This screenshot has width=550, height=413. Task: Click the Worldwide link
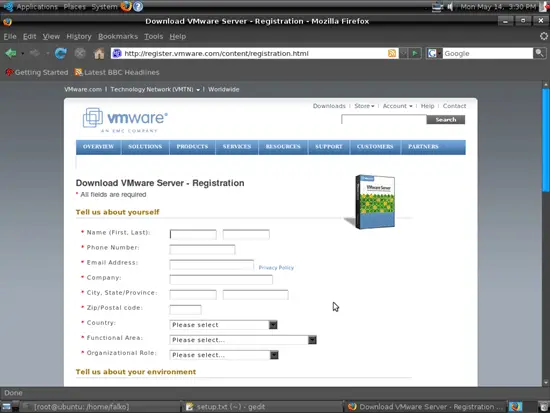(x=223, y=89)
